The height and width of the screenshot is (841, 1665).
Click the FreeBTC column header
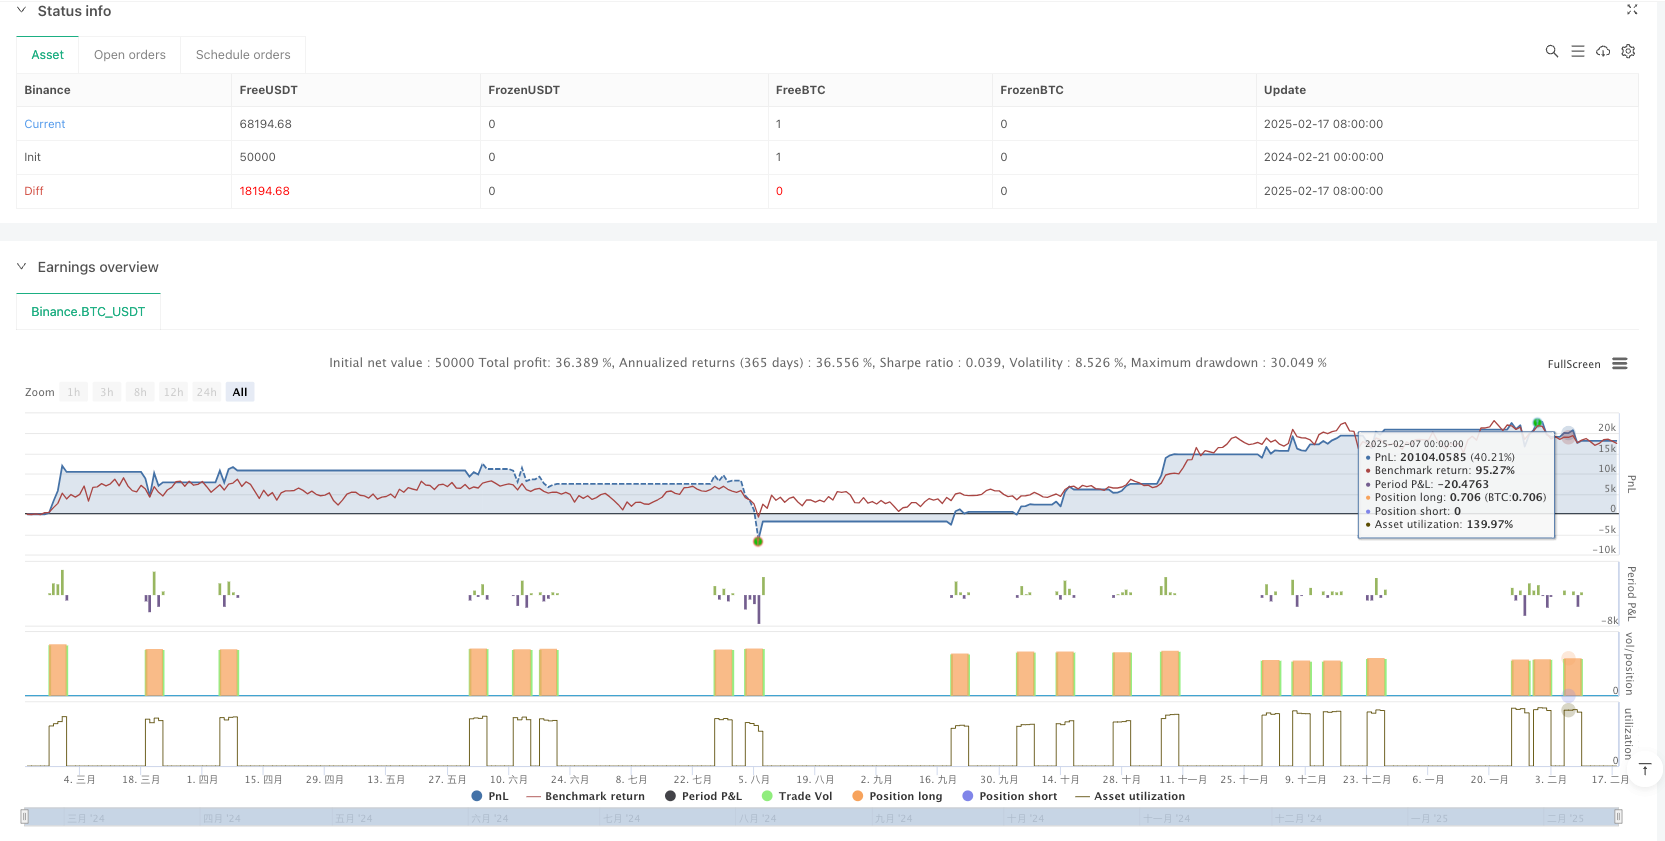pyautogui.click(x=801, y=90)
